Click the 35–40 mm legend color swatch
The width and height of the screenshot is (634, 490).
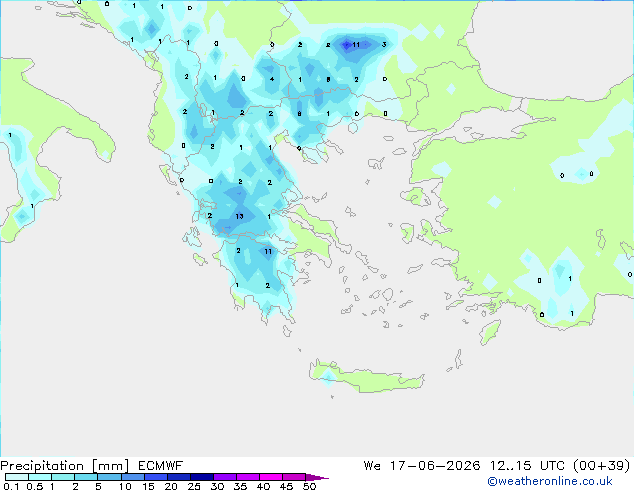(x=248, y=477)
